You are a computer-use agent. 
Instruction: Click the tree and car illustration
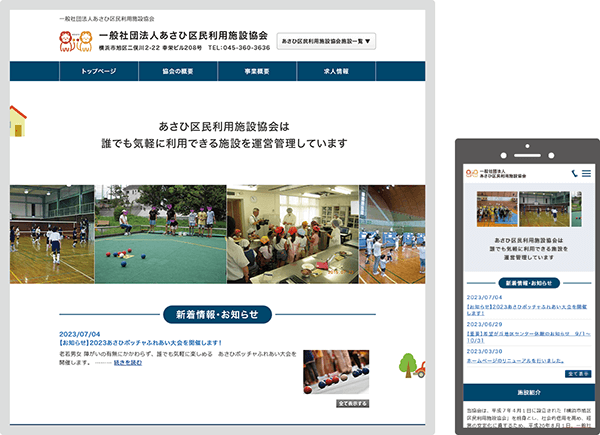(x=412, y=364)
